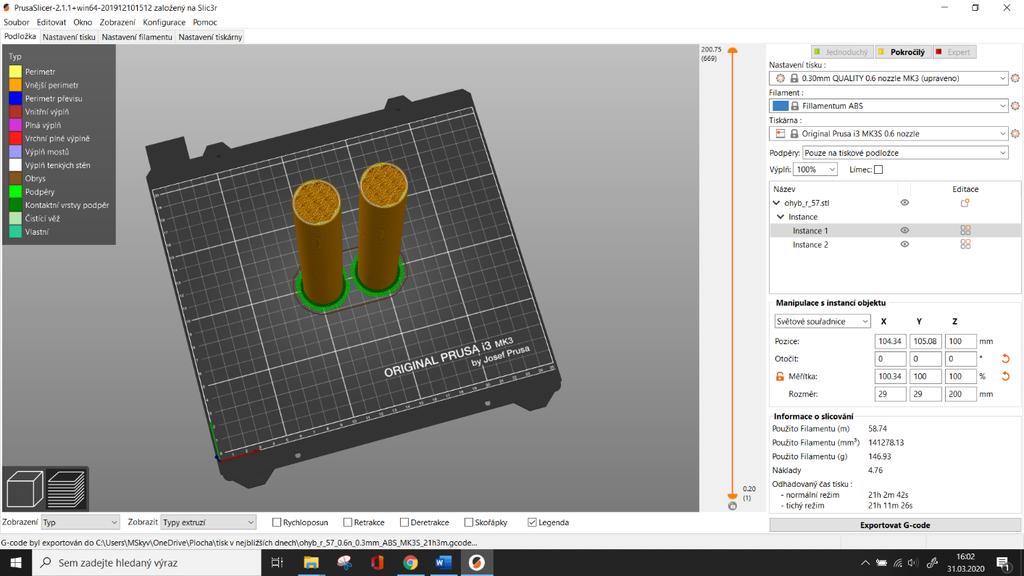Open the Nastavení tisku preset dropdown
This screenshot has height=576, width=1024.
(889, 78)
